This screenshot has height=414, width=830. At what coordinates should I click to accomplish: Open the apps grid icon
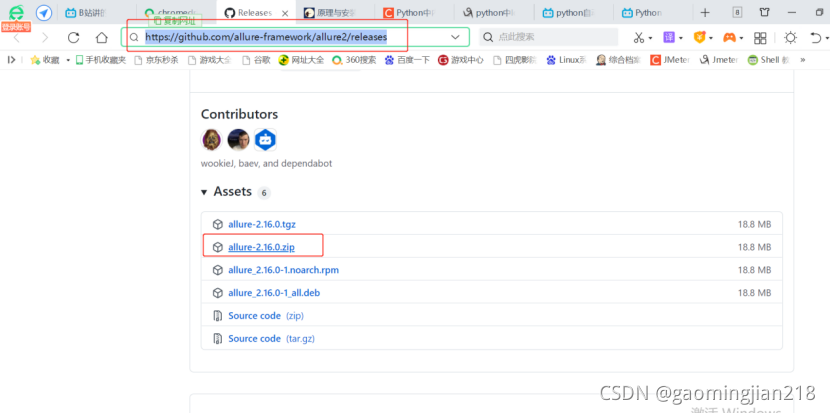coord(760,38)
